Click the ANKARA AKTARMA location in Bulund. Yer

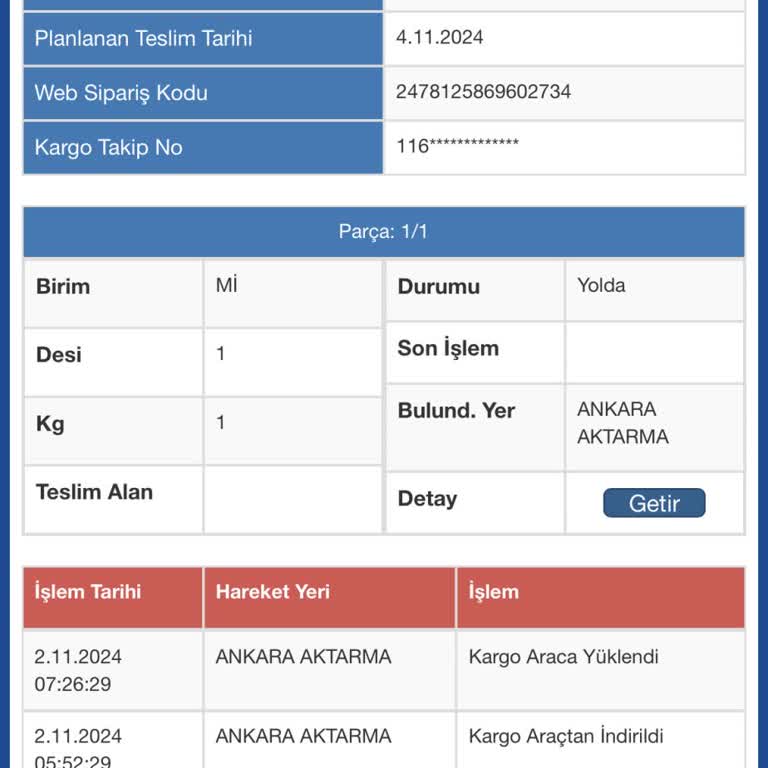(623, 423)
